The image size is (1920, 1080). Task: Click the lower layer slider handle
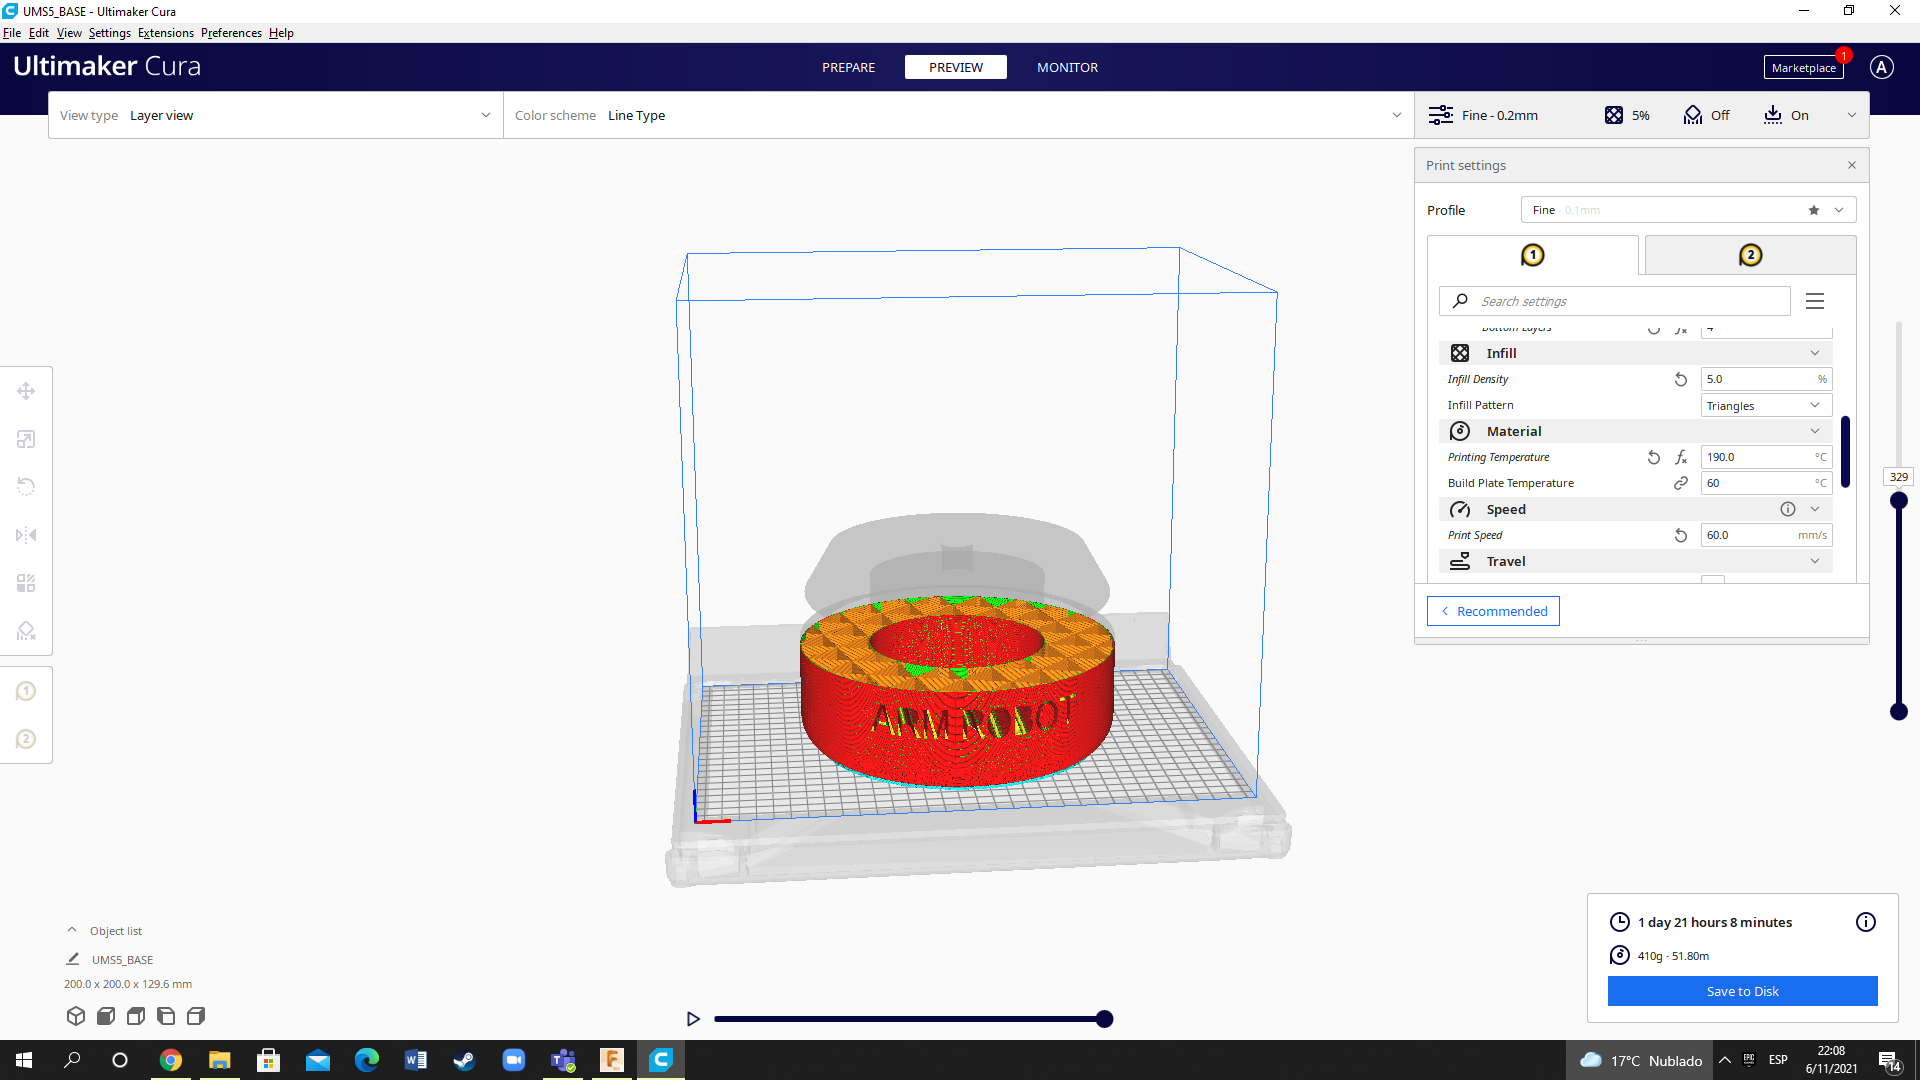click(x=1898, y=712)
